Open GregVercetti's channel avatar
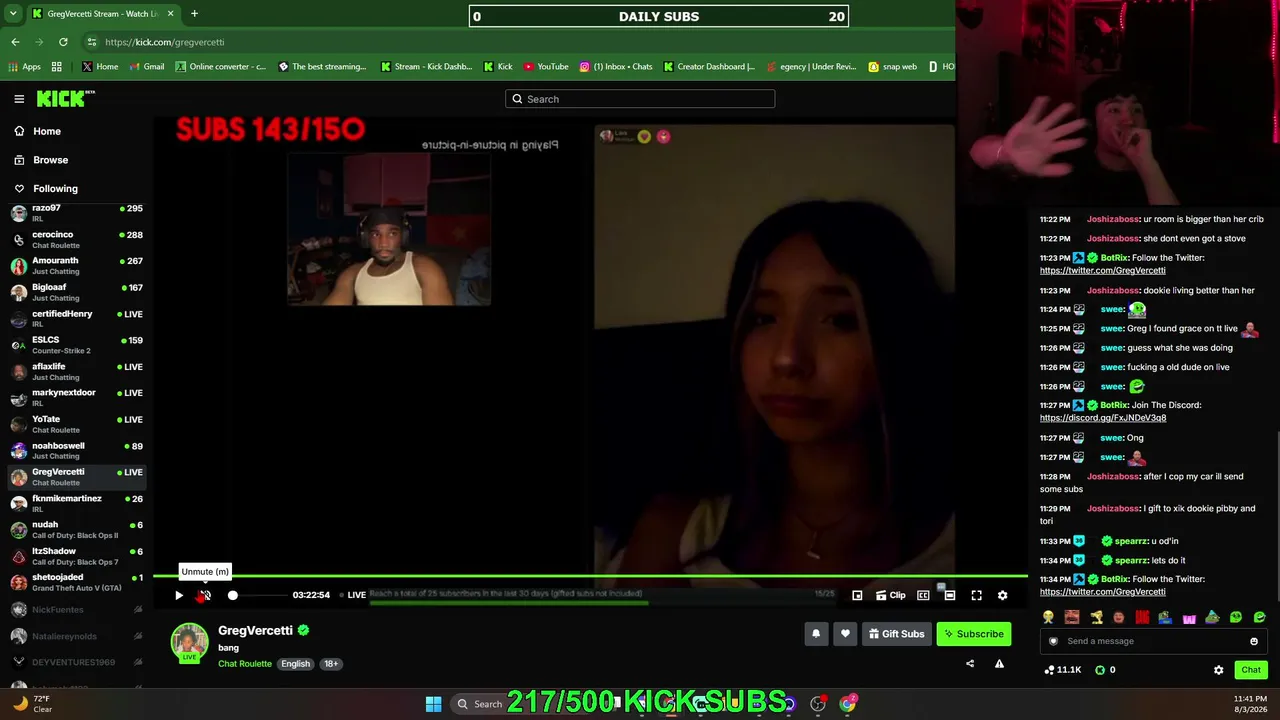 pos(189,642)
